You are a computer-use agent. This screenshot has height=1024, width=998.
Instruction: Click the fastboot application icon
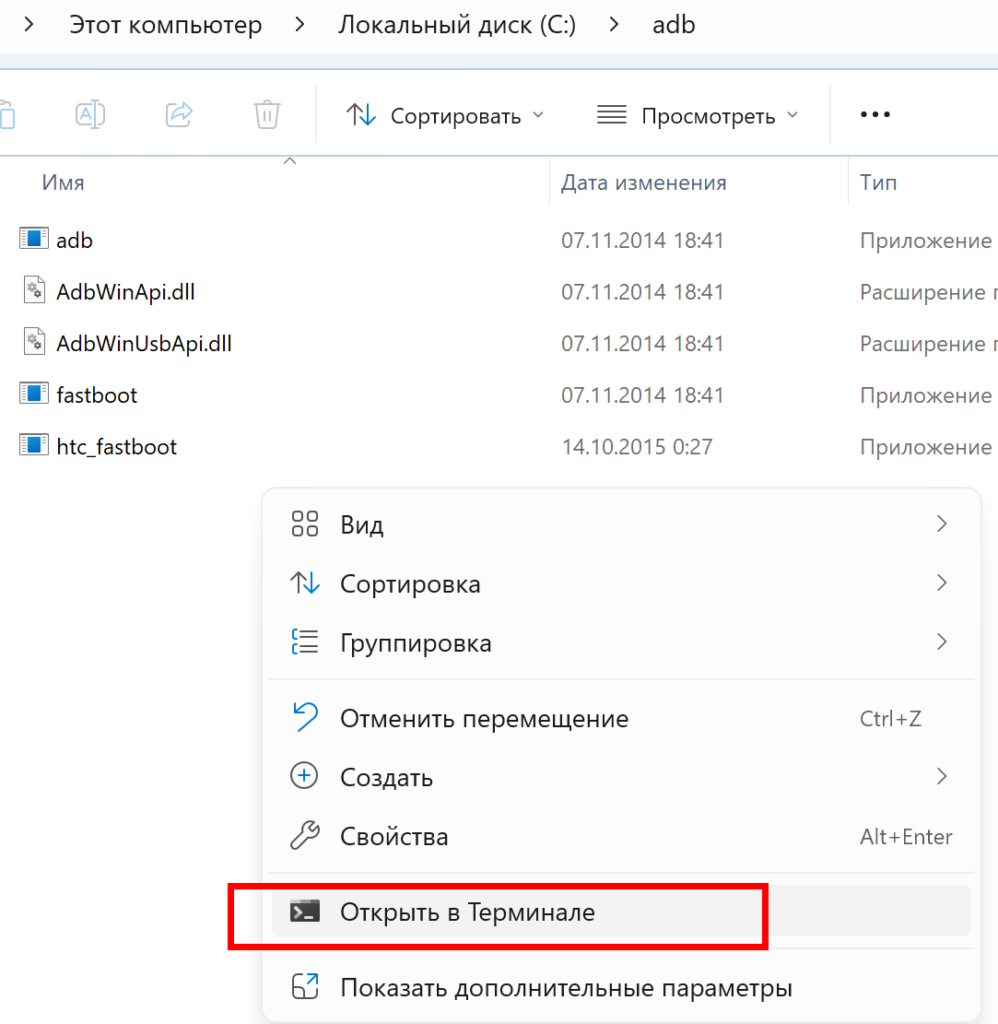[x=34, y=394]
